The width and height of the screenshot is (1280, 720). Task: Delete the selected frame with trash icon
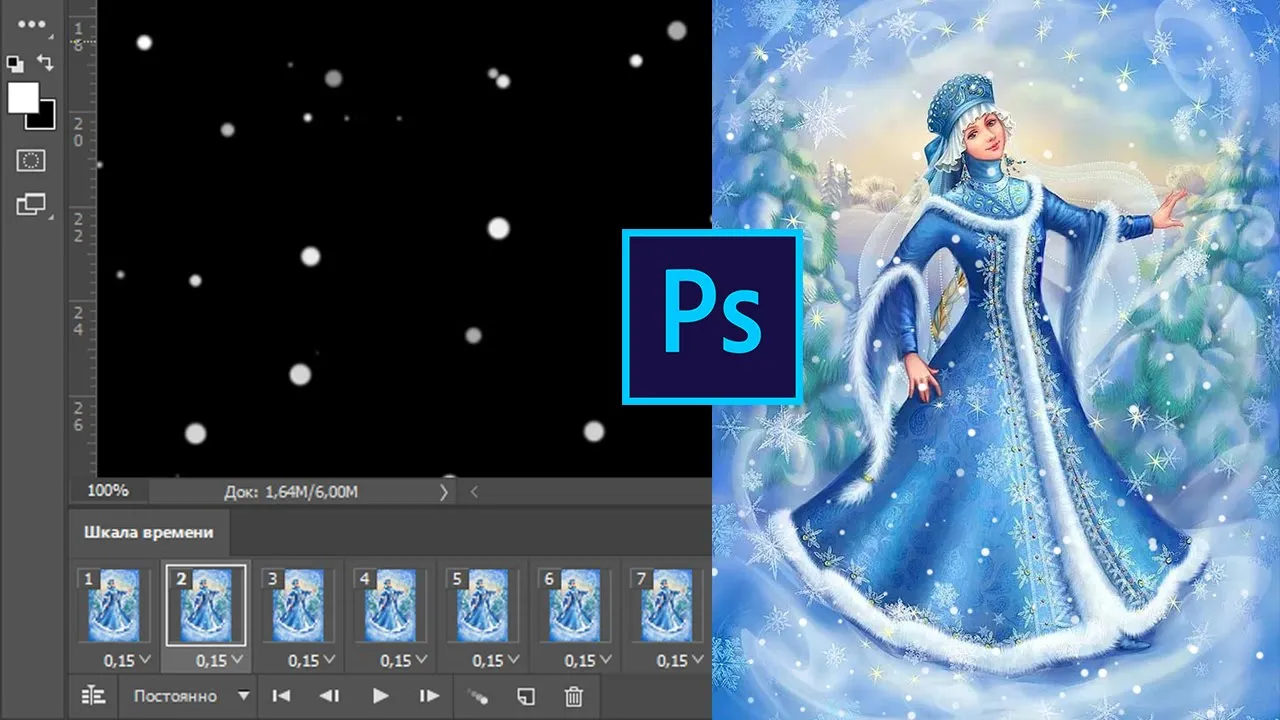pos(573,696)
